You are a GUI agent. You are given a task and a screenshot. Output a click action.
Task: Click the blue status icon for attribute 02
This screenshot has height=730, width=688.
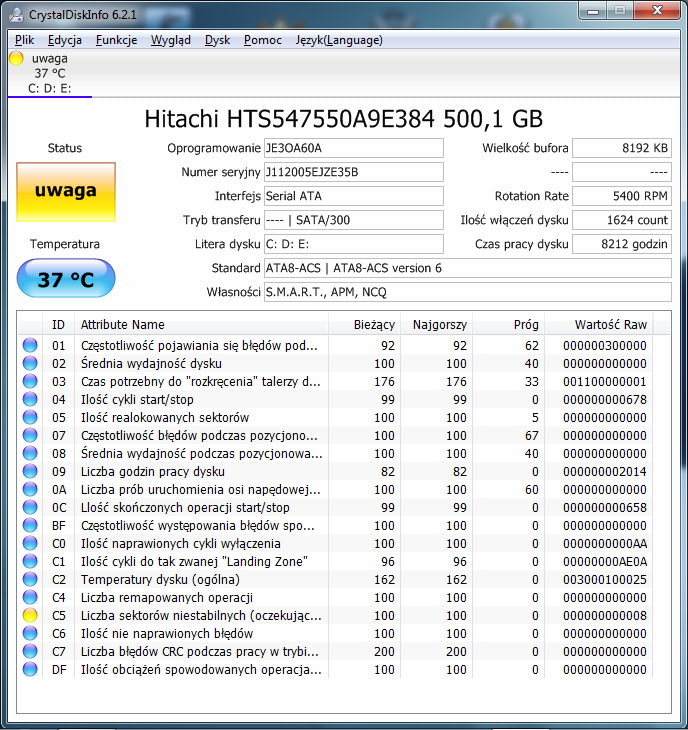click(30, 363)
